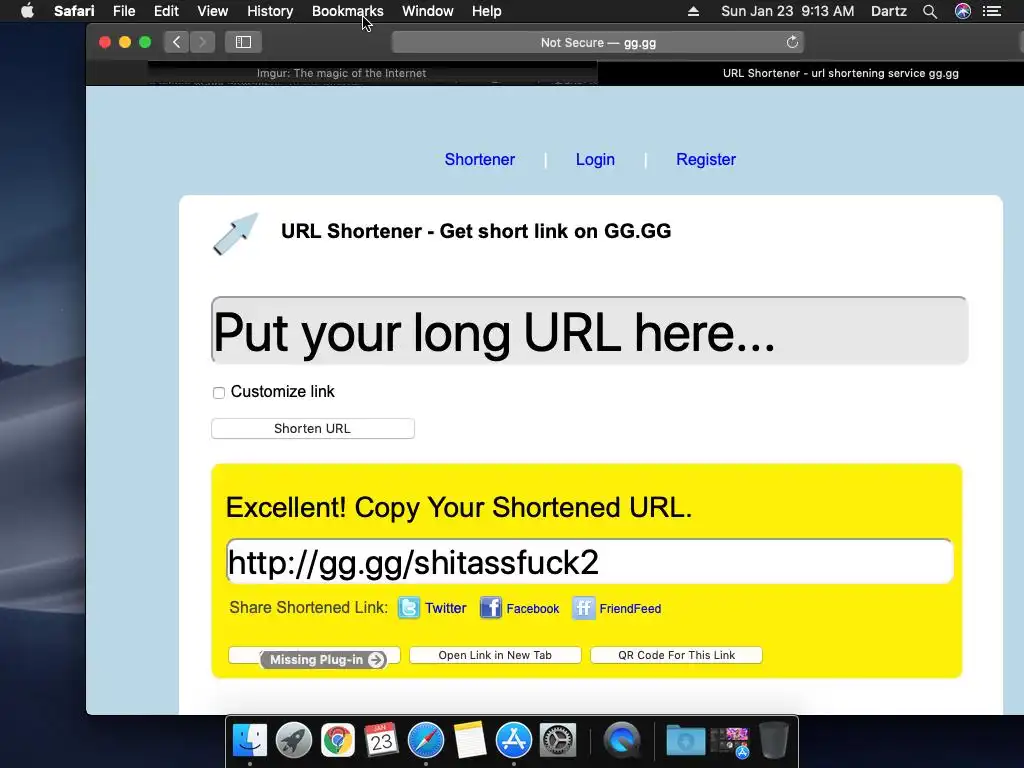Click the Twitter text link
Viewport: 1024px width, 768px height.
445,608
